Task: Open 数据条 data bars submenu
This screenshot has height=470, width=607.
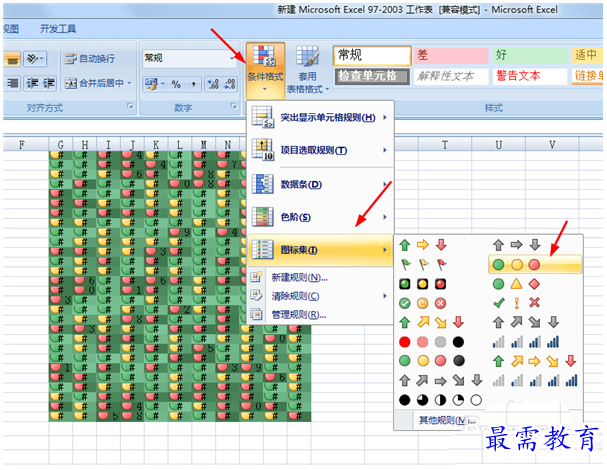Action: point(320,184)
